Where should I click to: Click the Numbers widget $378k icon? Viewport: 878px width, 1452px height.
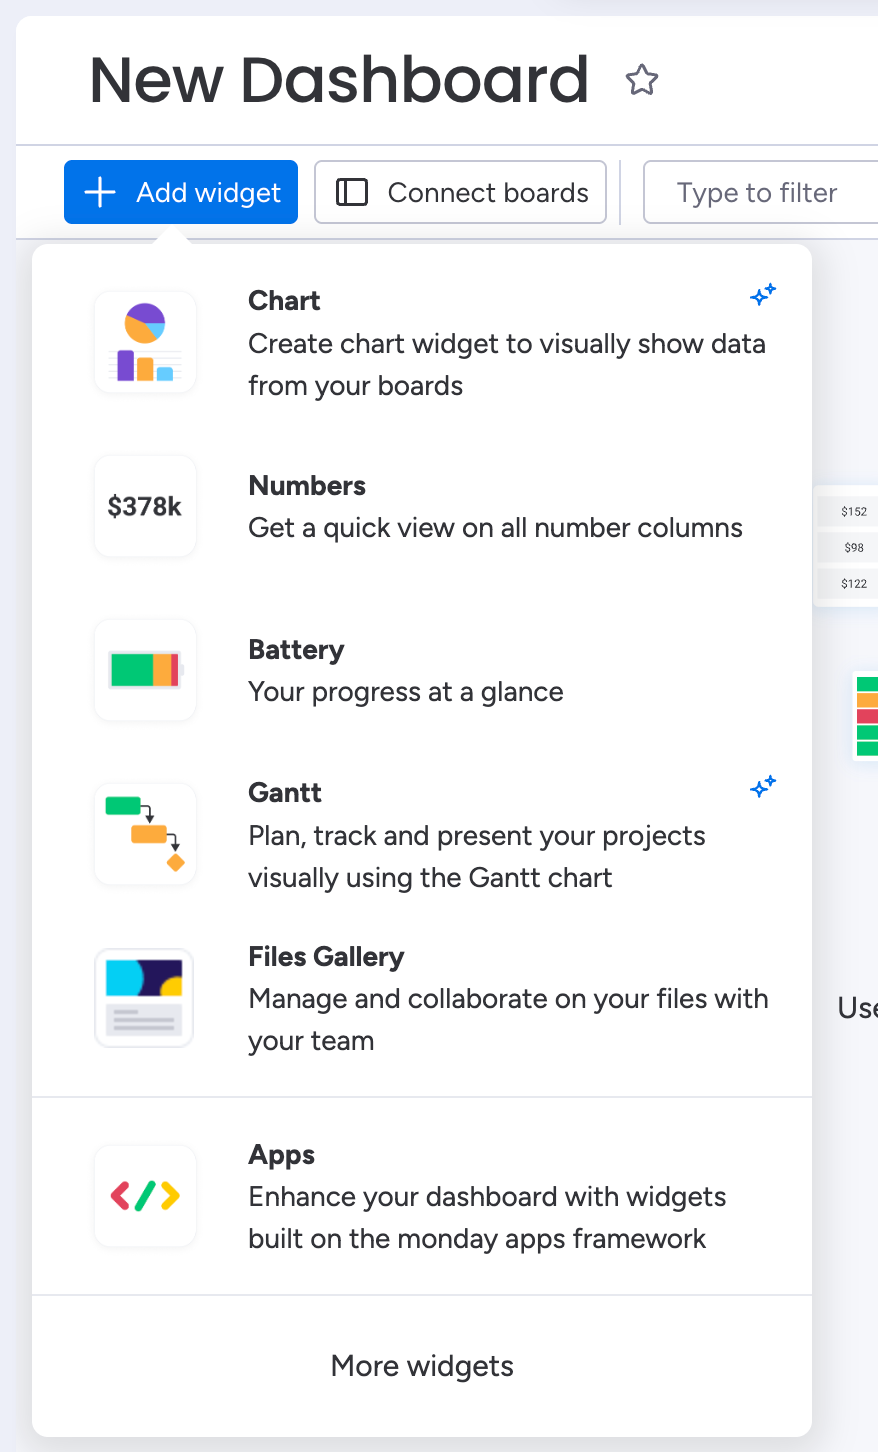145,506
